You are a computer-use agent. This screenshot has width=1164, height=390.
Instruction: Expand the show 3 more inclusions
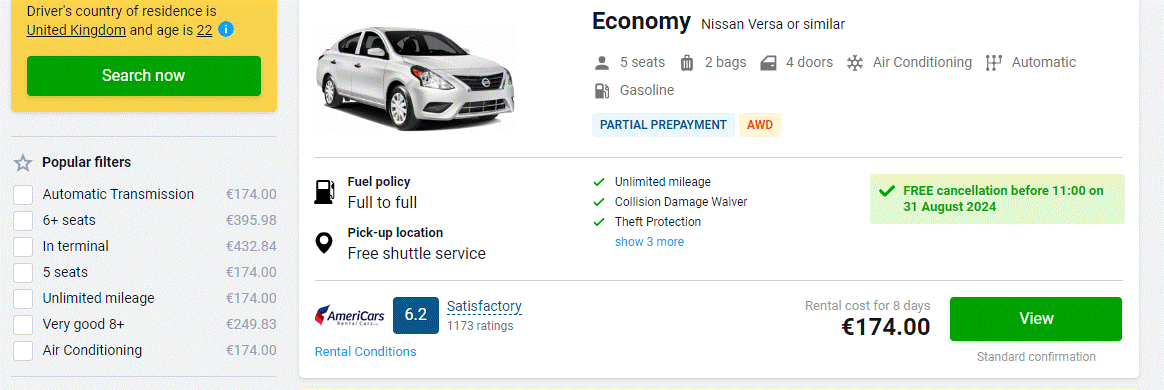(649, 242)
